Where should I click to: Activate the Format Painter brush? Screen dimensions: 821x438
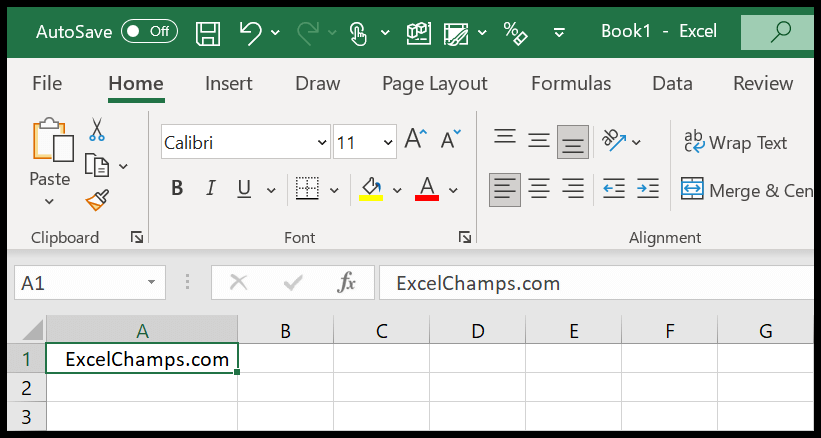point(97,200)
